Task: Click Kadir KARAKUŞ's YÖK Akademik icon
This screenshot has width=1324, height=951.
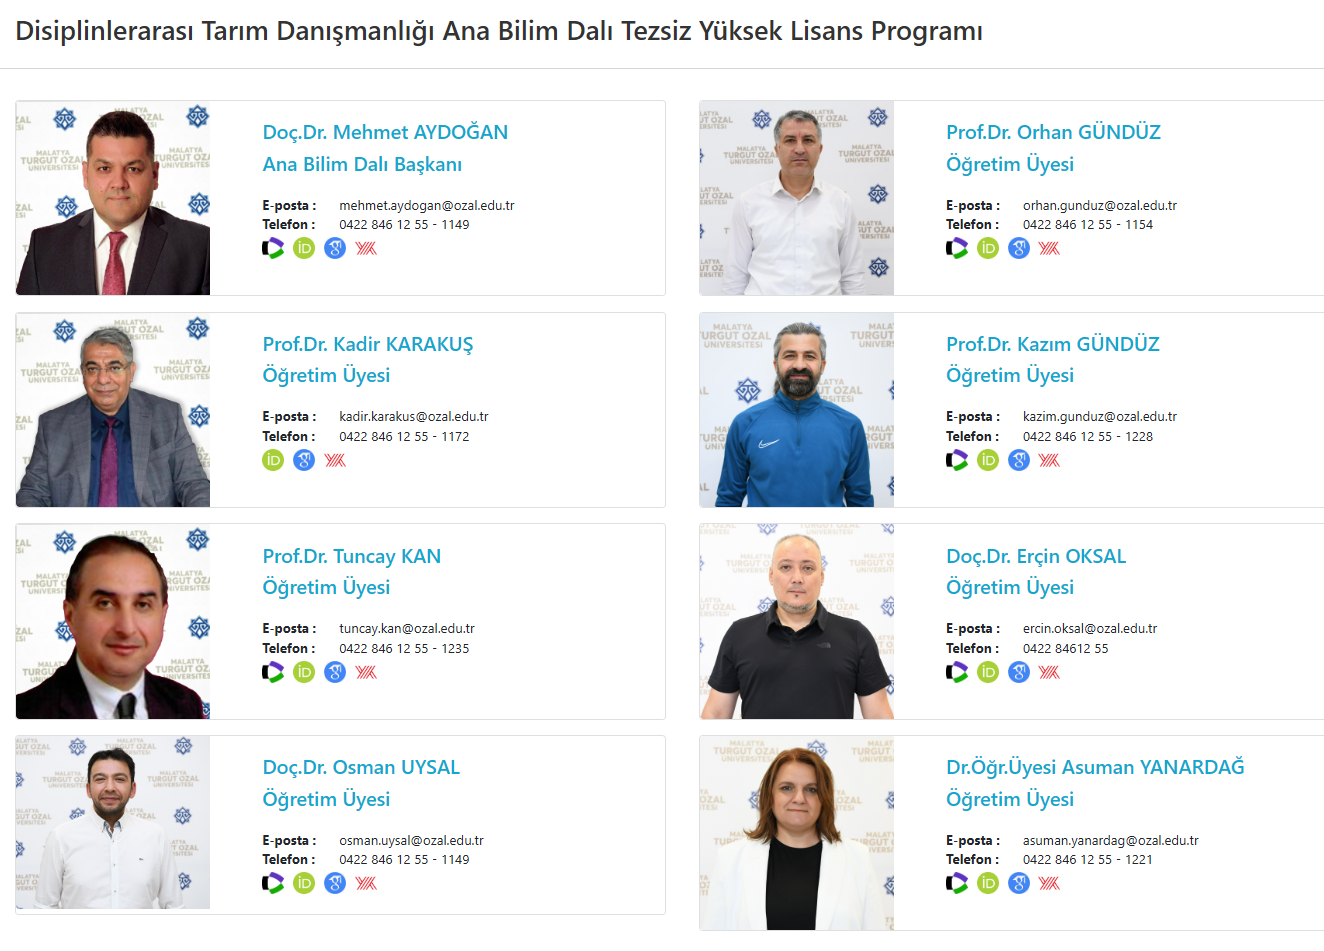Action: click(x=335, y=460)
